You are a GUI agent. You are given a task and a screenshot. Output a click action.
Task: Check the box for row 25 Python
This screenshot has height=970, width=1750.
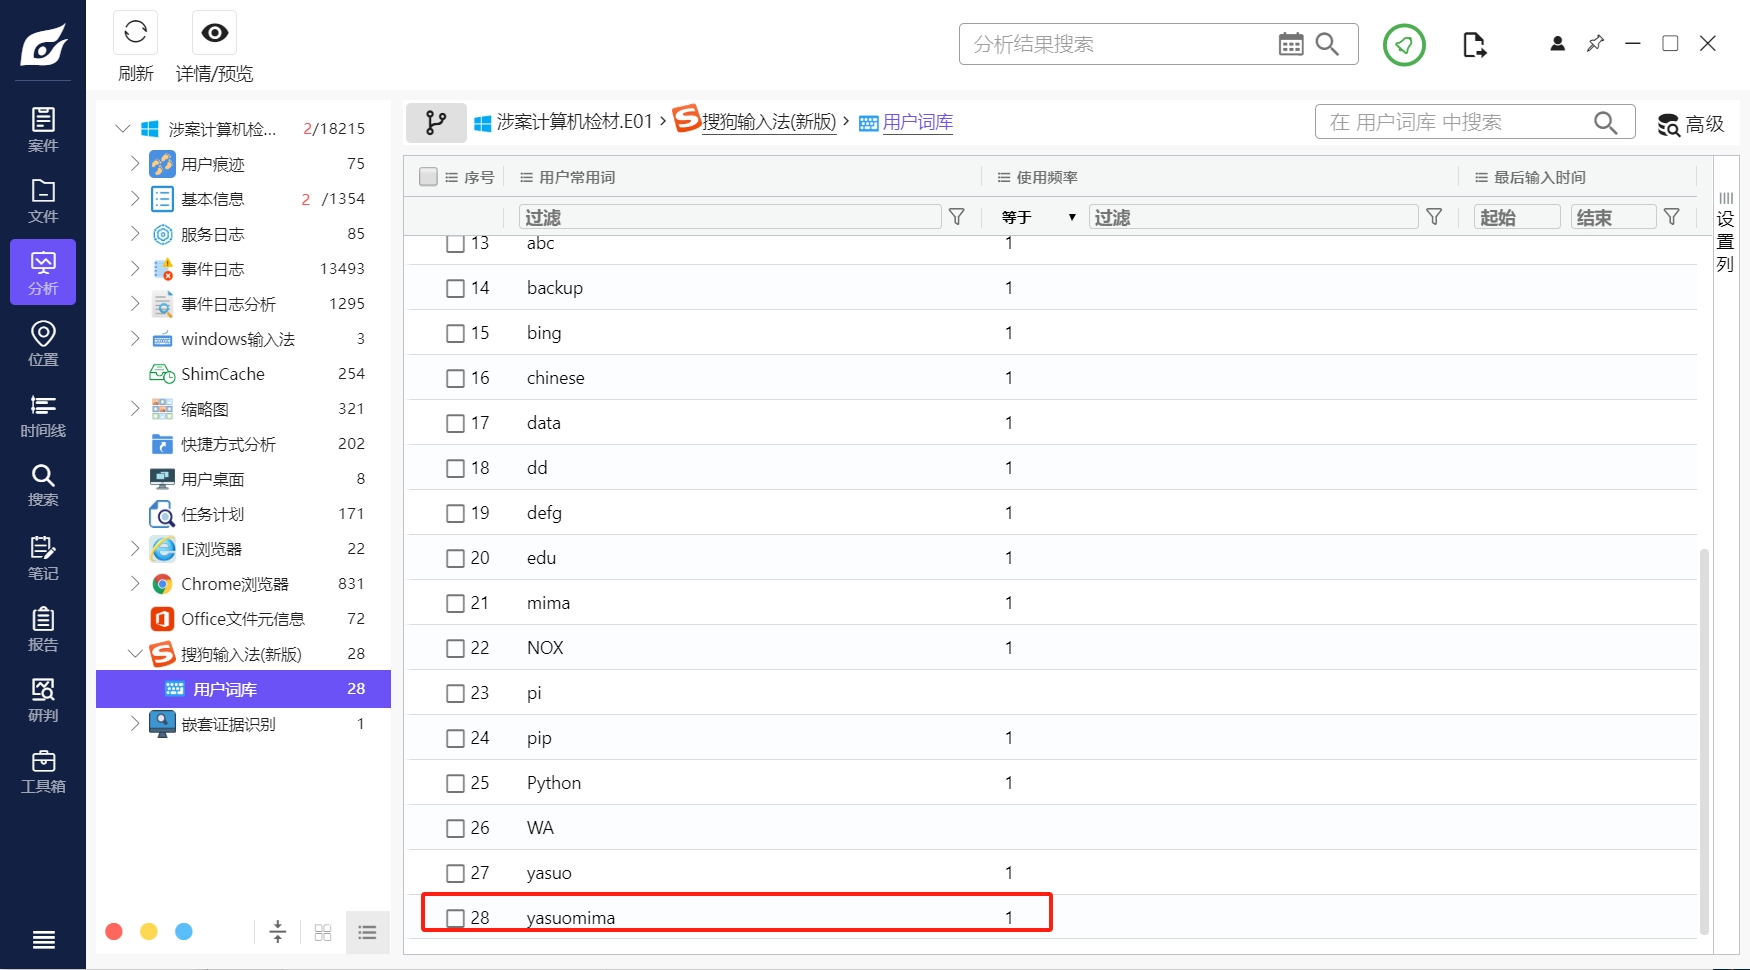[455, 783]
